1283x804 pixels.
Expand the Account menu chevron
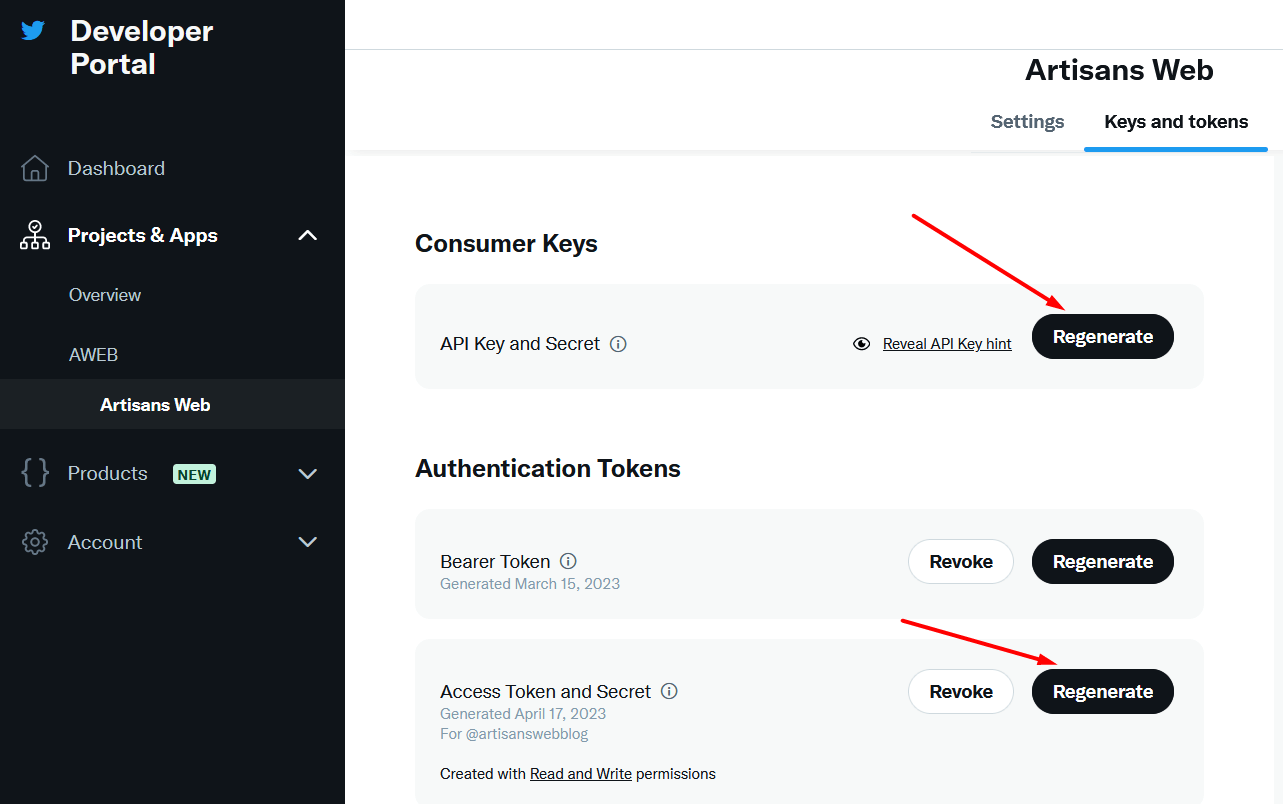[308, 542]
